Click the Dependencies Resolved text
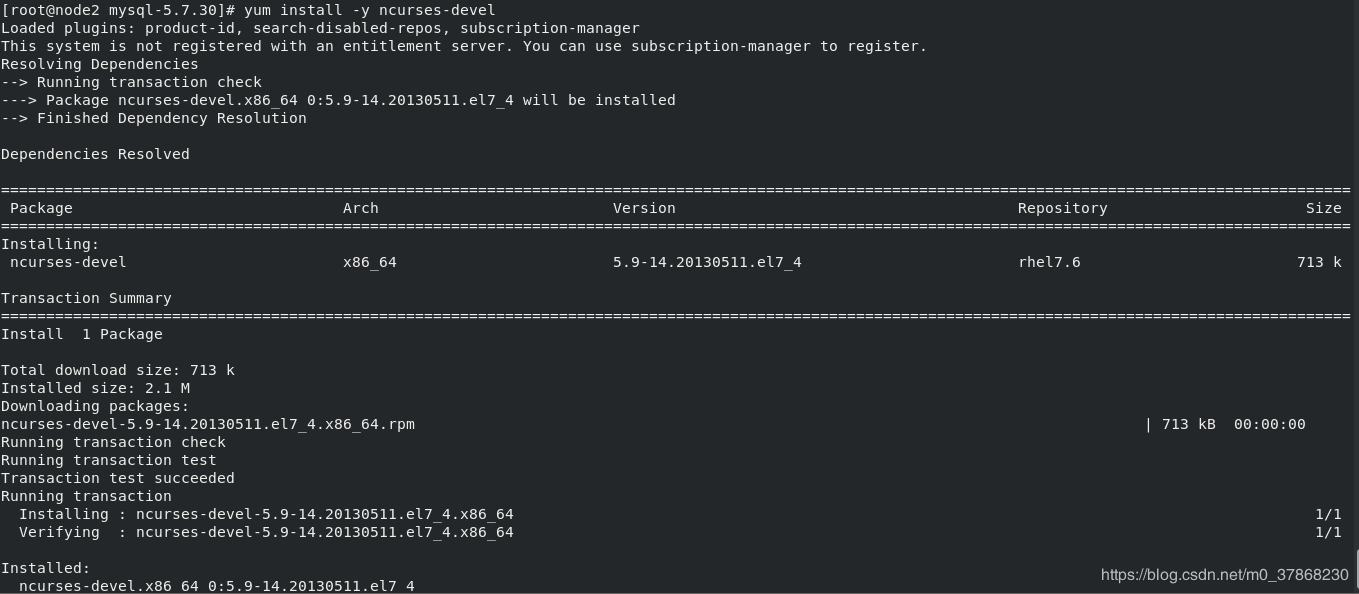Viewport: 1359px width, 594px height. coord(95,154)
